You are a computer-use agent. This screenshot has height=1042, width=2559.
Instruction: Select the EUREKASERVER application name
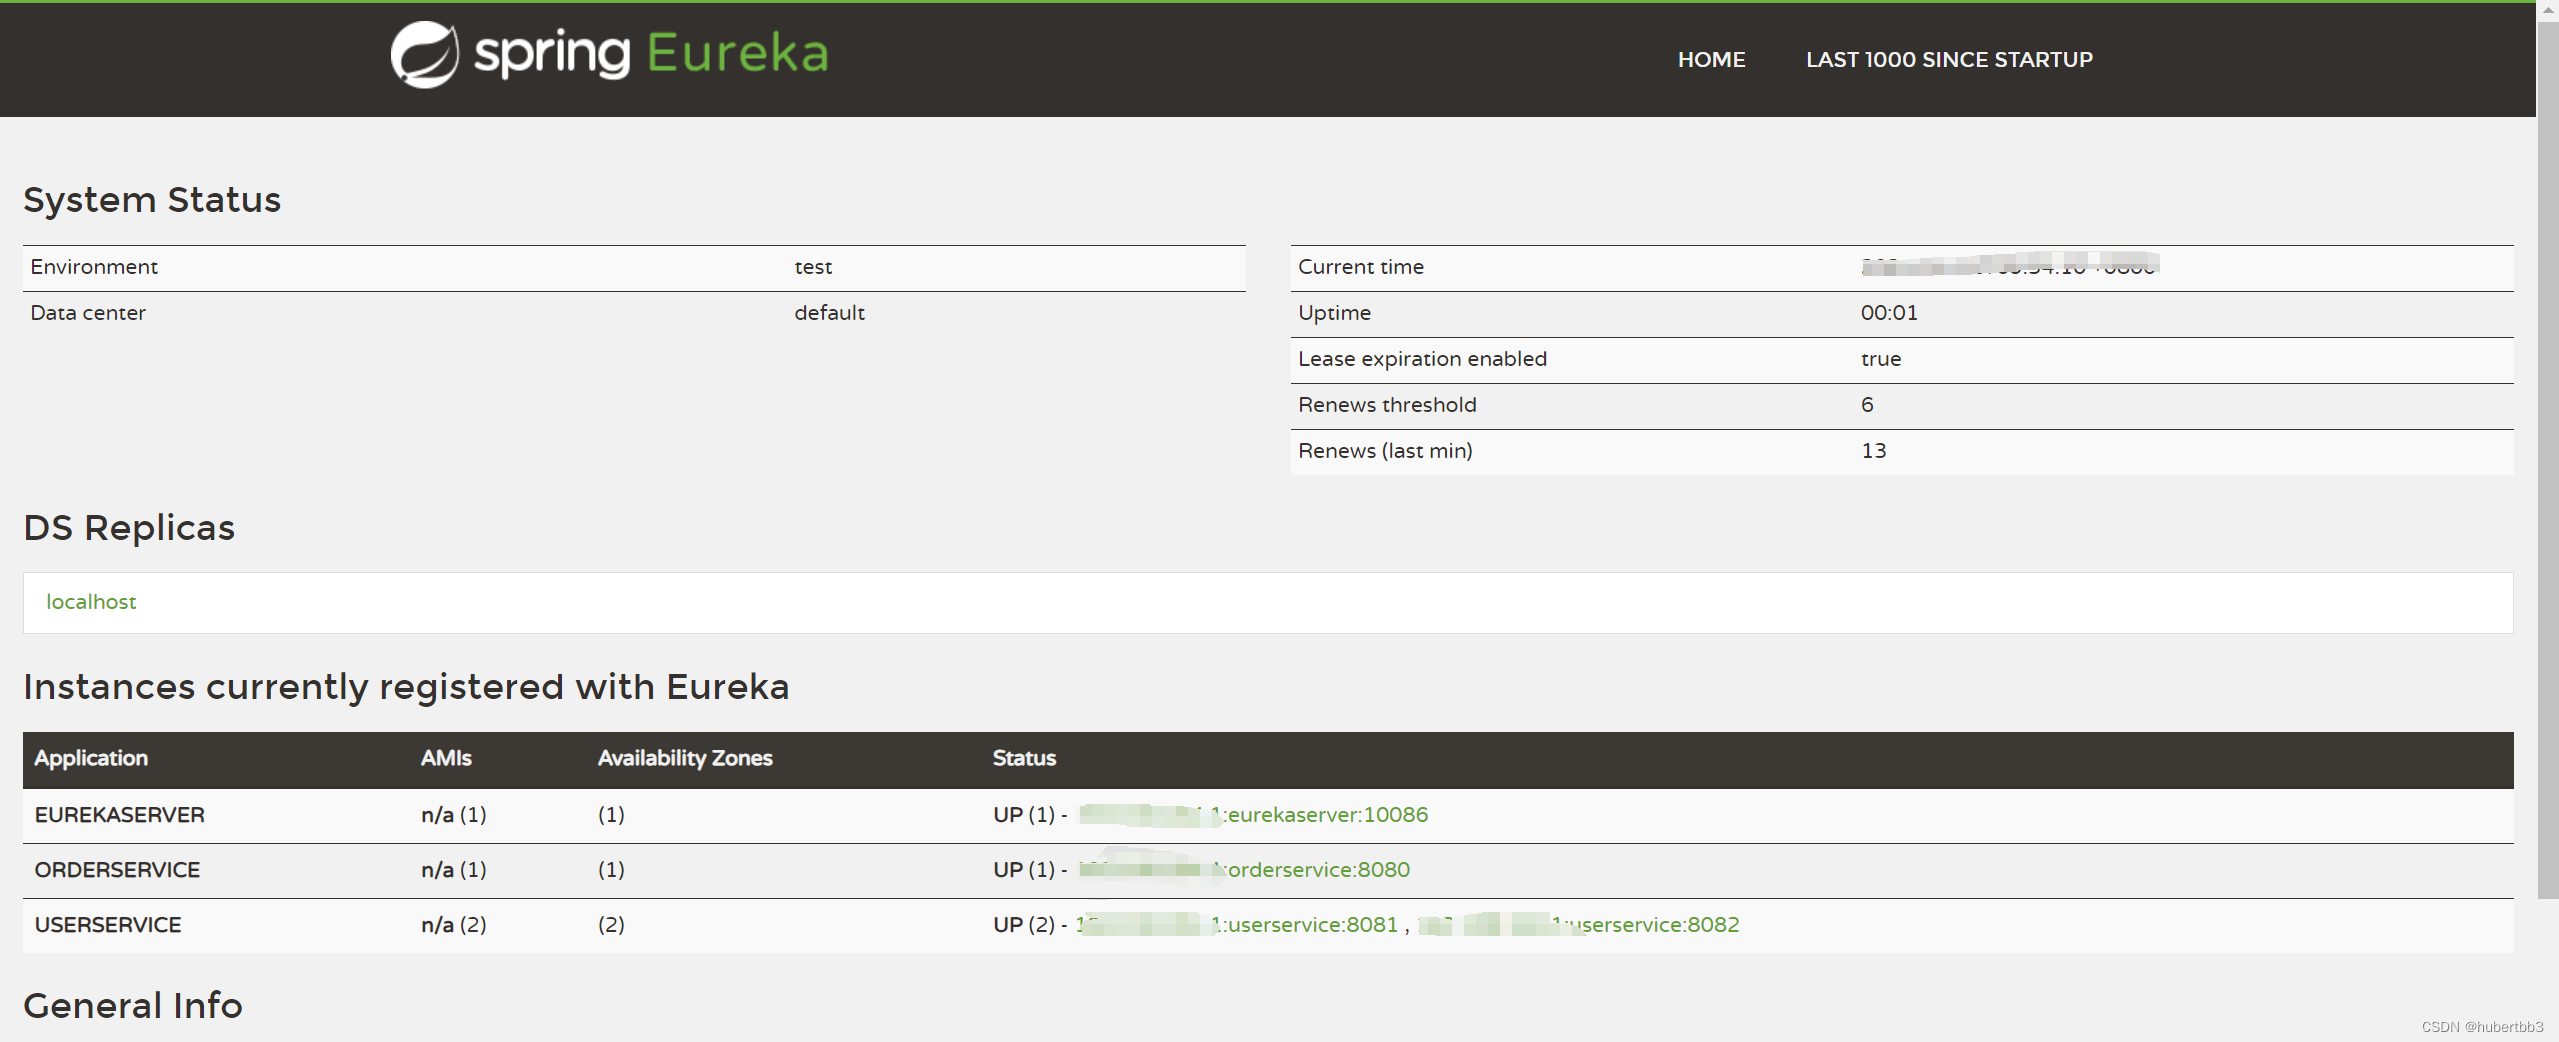coord(119,815)
